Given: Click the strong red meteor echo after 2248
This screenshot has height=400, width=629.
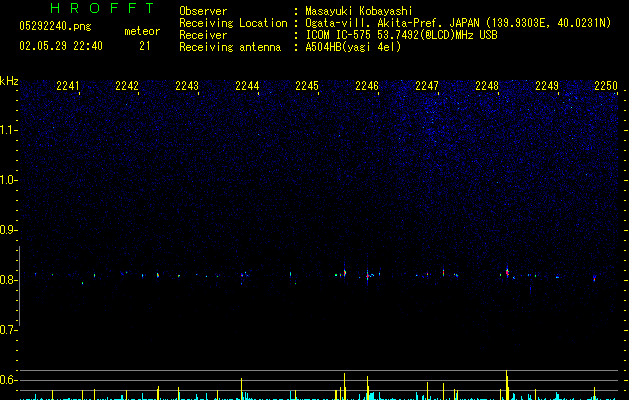Looking at the screenshot, I should click(x=507, y=272).
